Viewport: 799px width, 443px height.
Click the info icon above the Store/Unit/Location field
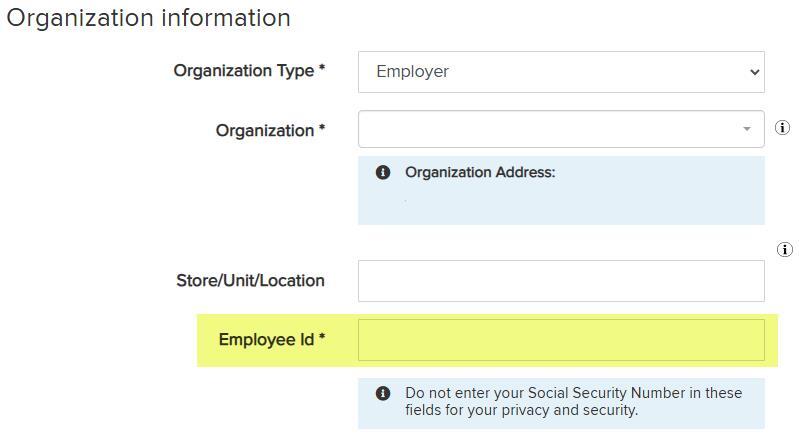click(x=785, y=250)
